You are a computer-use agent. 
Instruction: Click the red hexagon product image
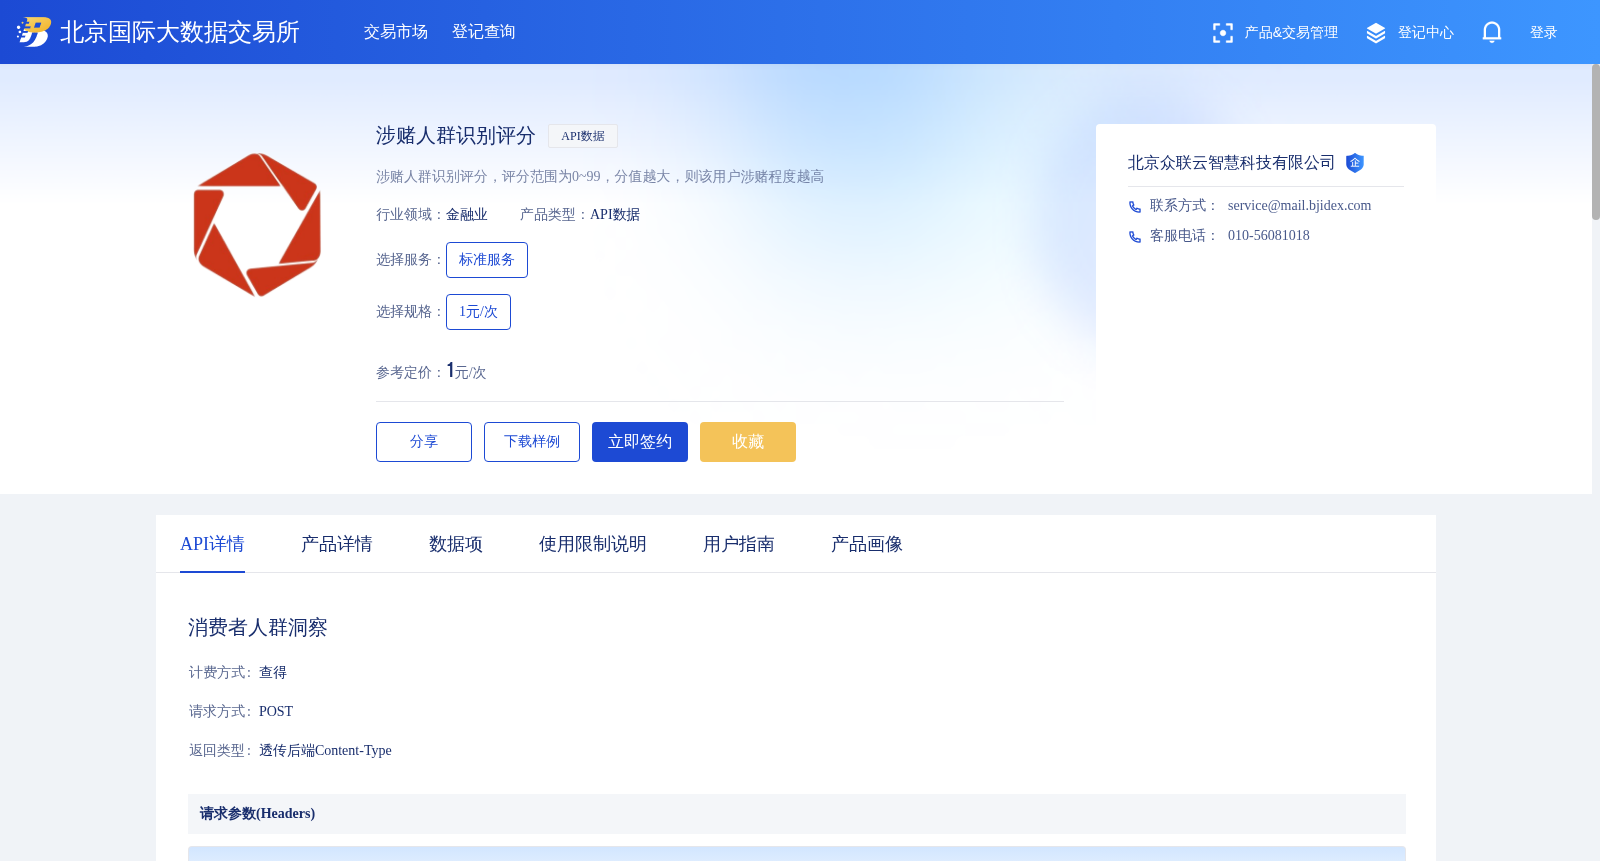257,225
